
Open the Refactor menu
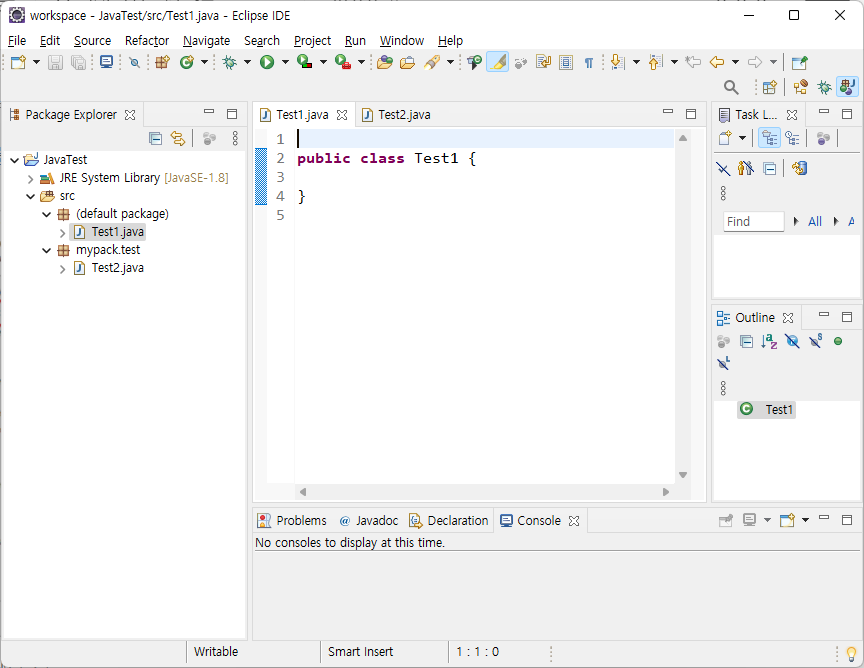[147, 41]
